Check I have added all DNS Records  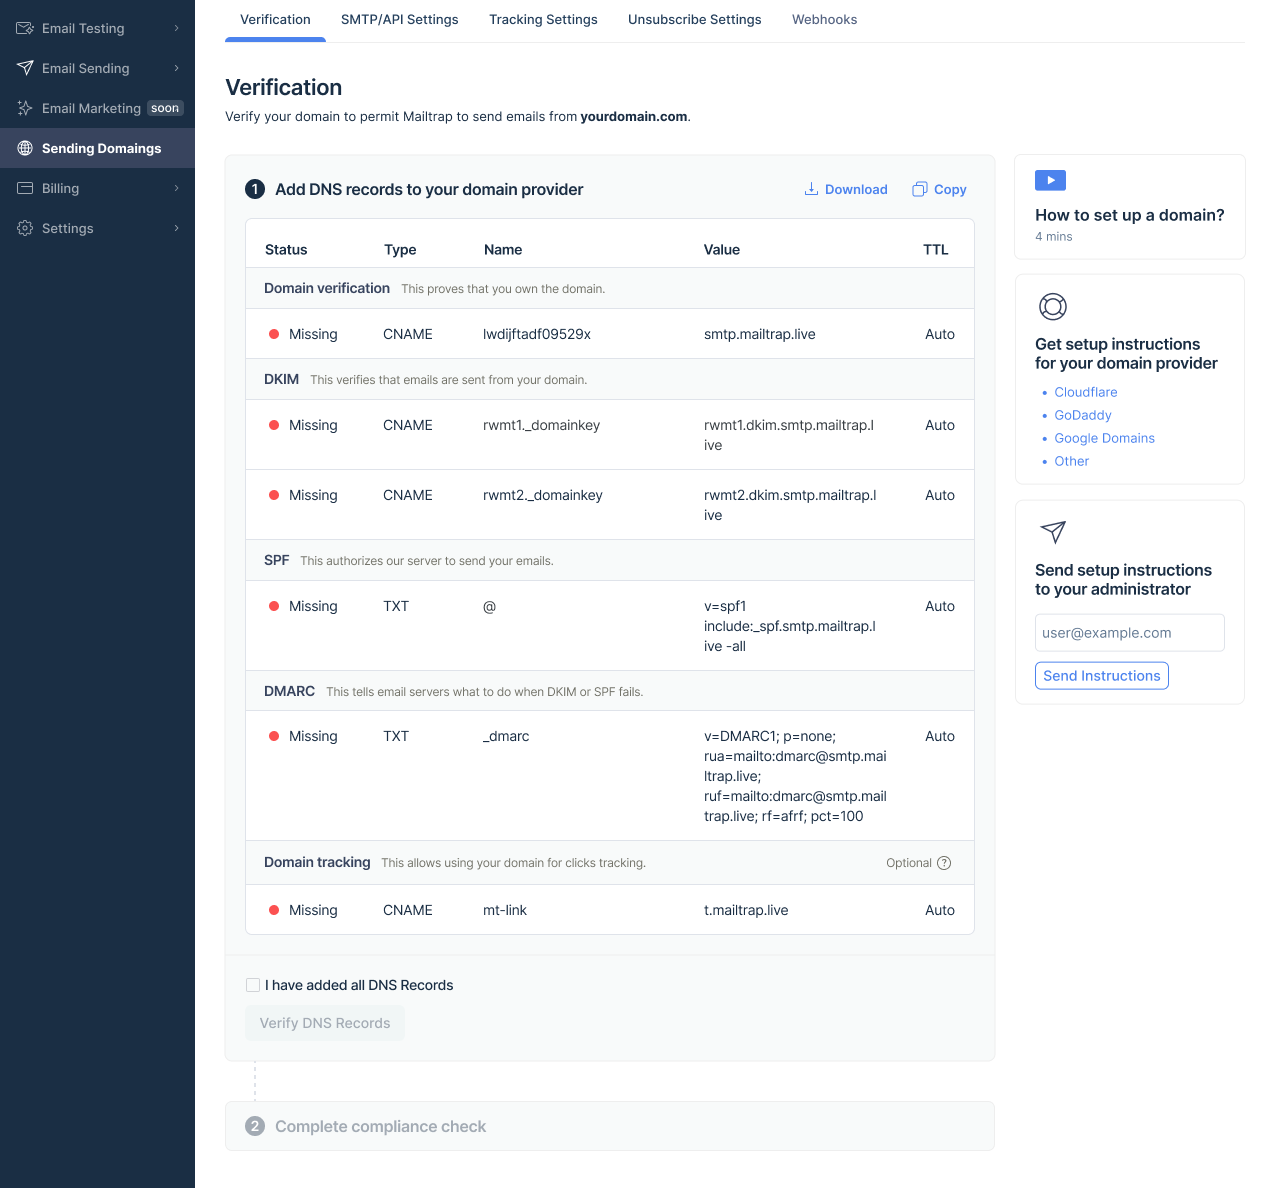pyautogui.click(x=253, y=985)
